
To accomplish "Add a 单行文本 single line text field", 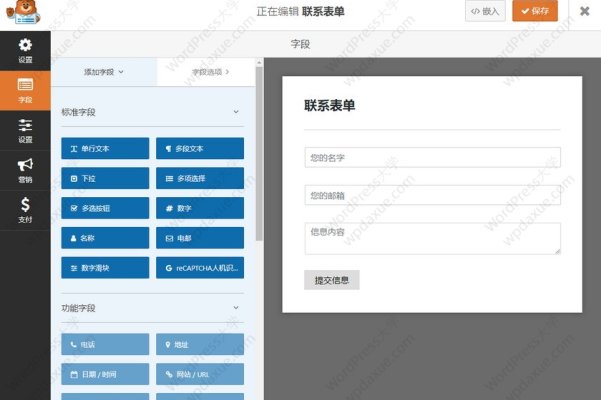I will (105, 149).
